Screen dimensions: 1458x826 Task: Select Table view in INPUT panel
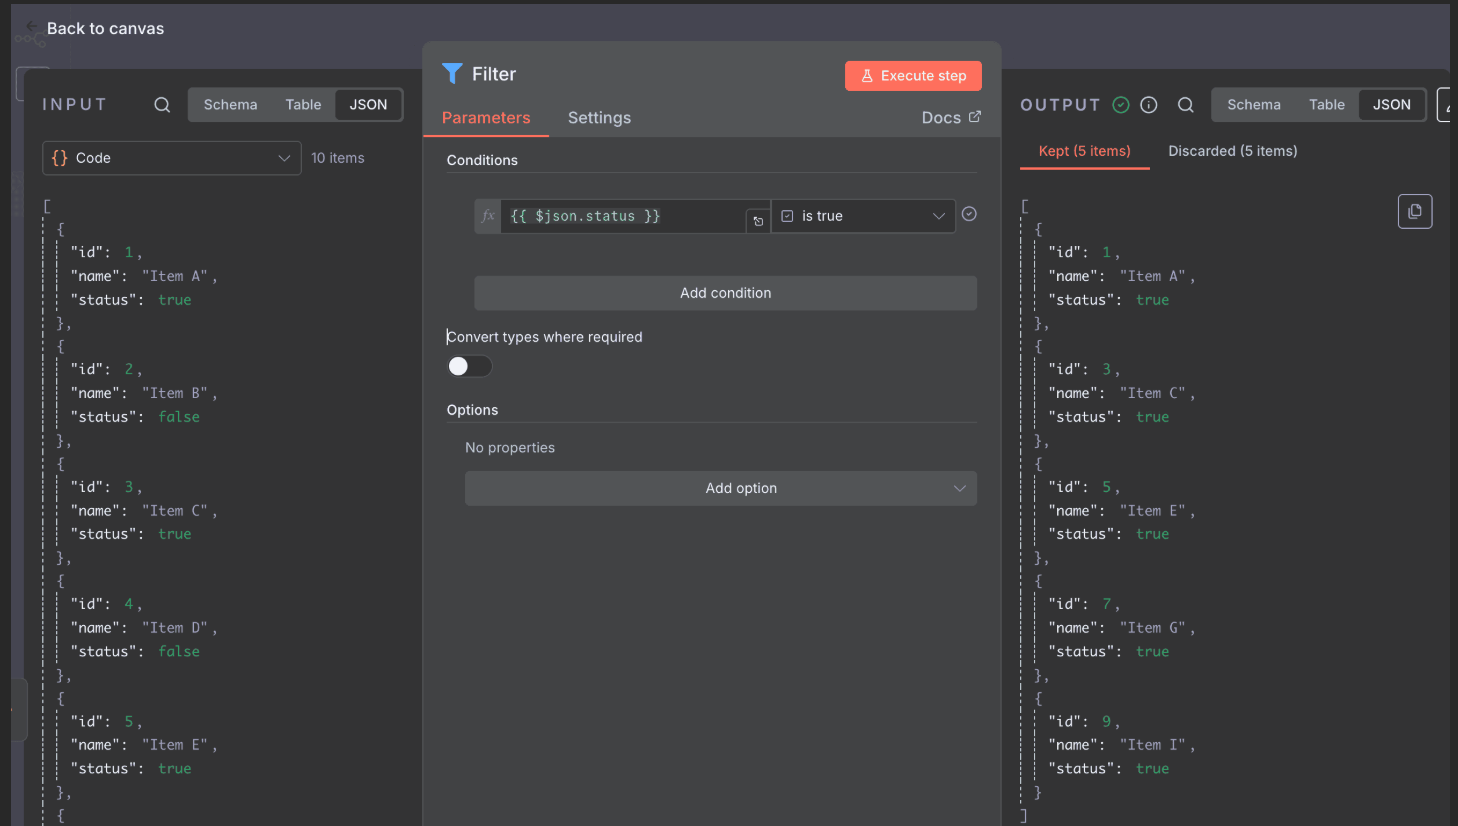click(x=303, y=105)
